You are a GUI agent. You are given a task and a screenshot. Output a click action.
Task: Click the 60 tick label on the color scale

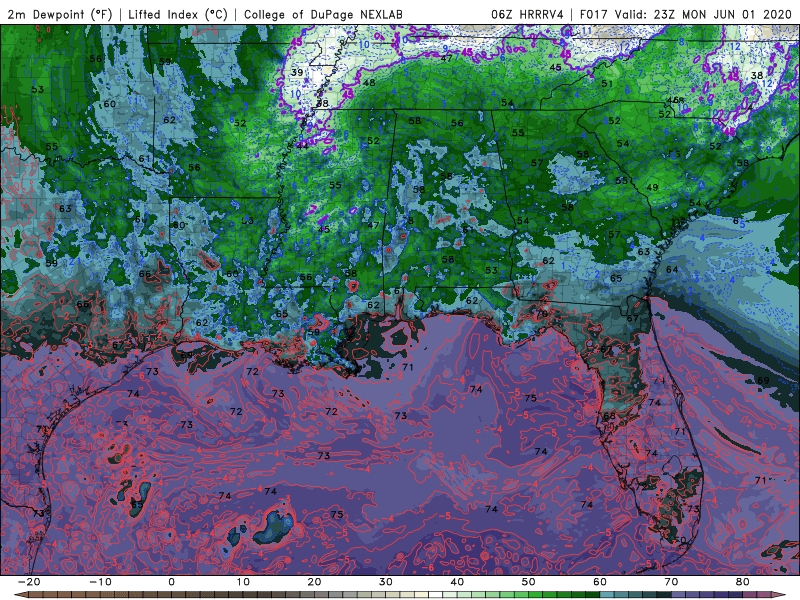[600, 582]
